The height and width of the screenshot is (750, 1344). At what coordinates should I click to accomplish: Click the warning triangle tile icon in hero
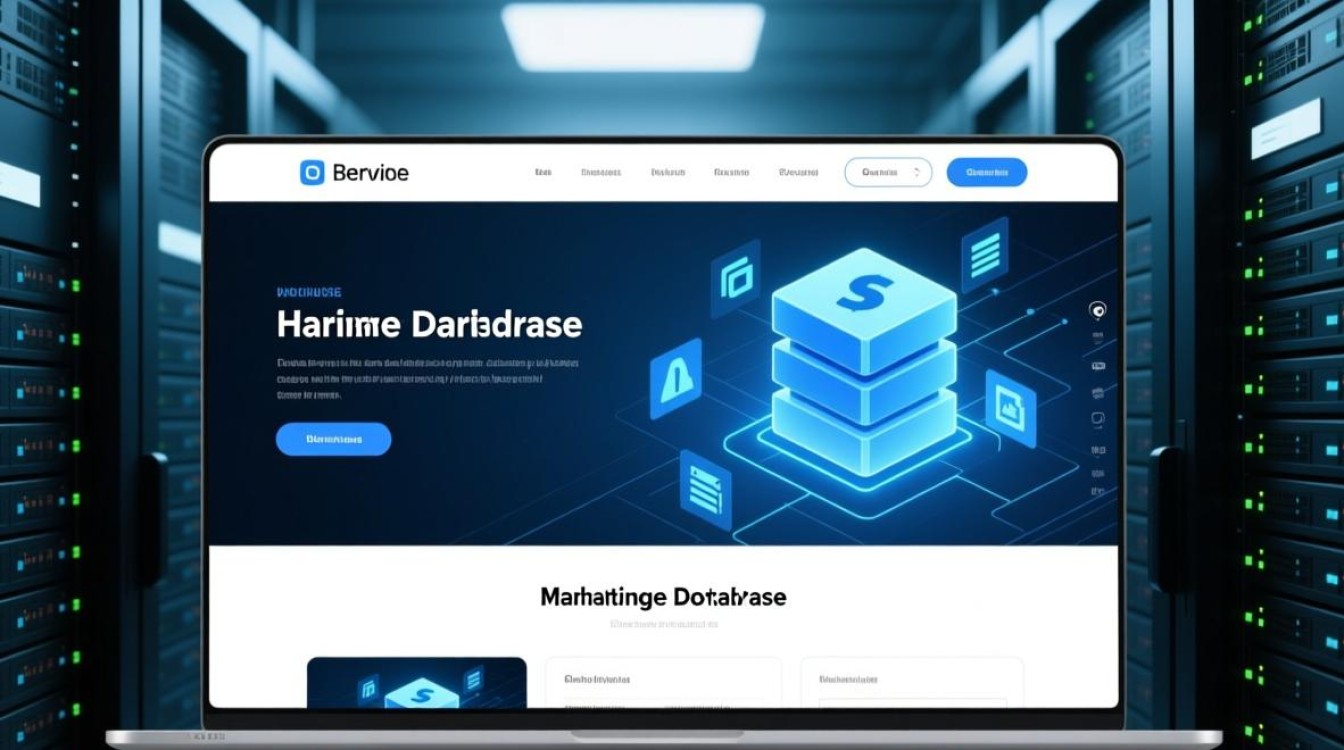click(676, 379)
